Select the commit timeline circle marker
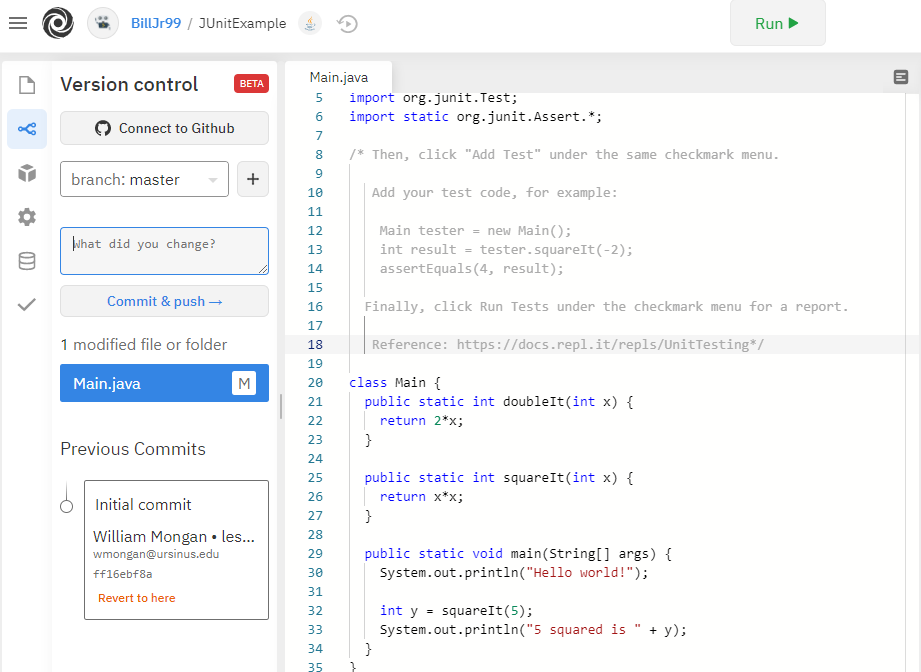Viewport: 921px width, 672px height. (67, 506)
